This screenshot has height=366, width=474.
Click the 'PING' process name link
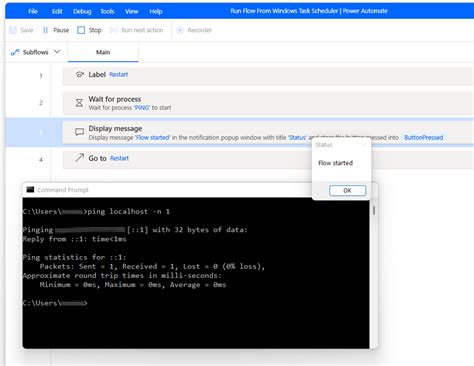pos(142,108)
